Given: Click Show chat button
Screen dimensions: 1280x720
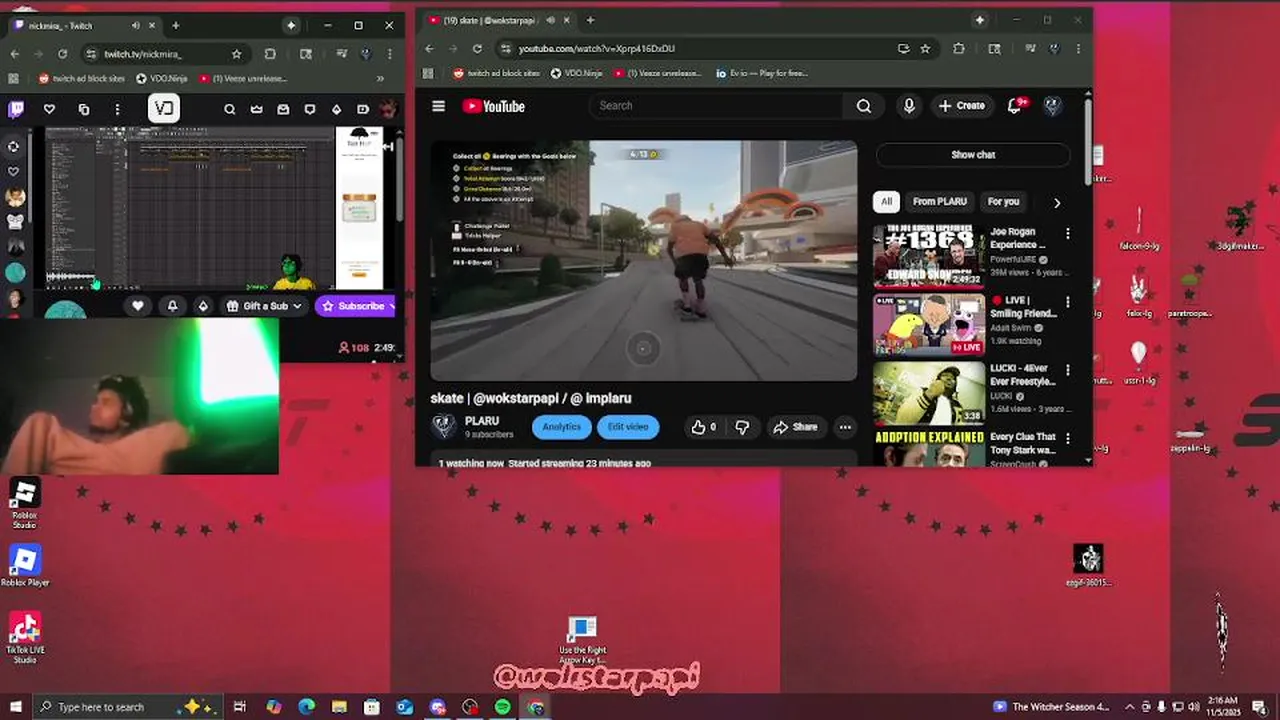Looking at the screenshot, I should [x=973, y=155].
